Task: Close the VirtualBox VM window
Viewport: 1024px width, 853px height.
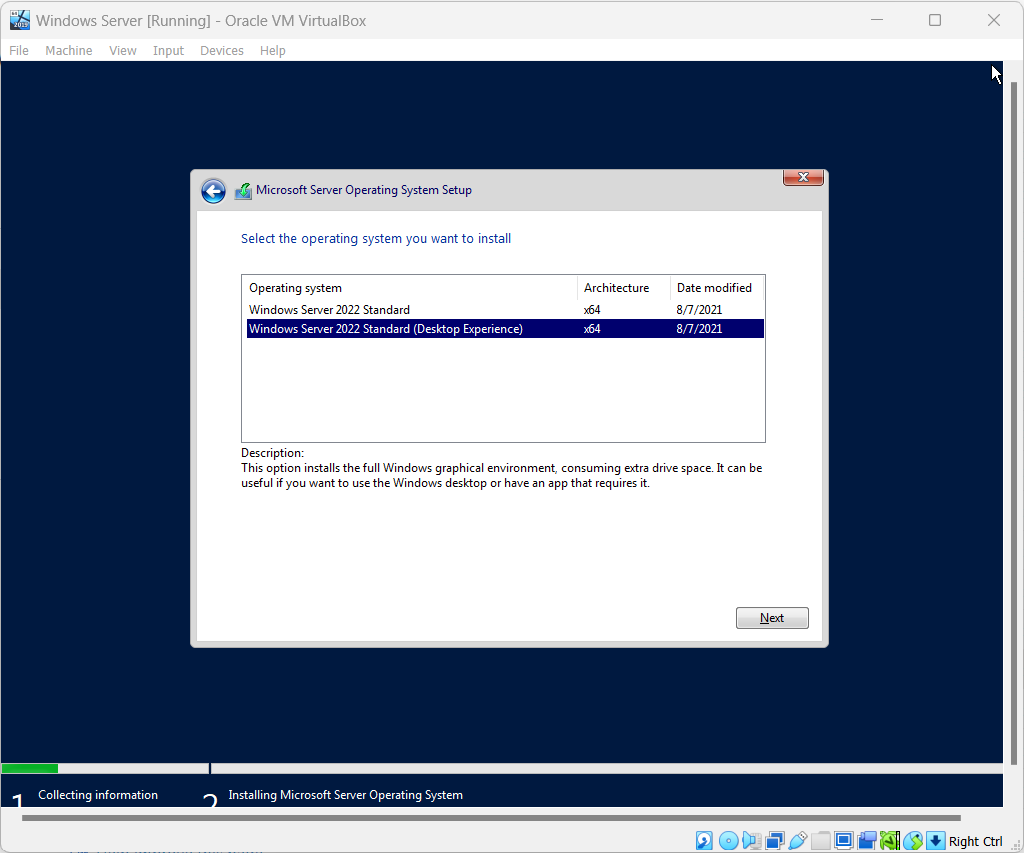Action: (994, 20)
